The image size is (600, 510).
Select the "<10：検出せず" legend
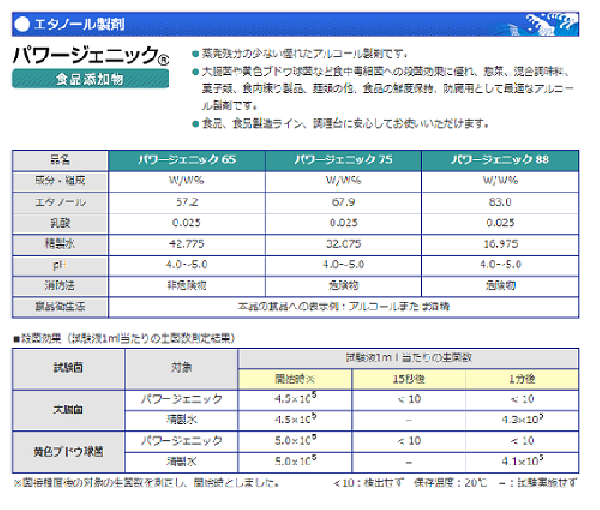pyautogui.click(x=368, y=483)
